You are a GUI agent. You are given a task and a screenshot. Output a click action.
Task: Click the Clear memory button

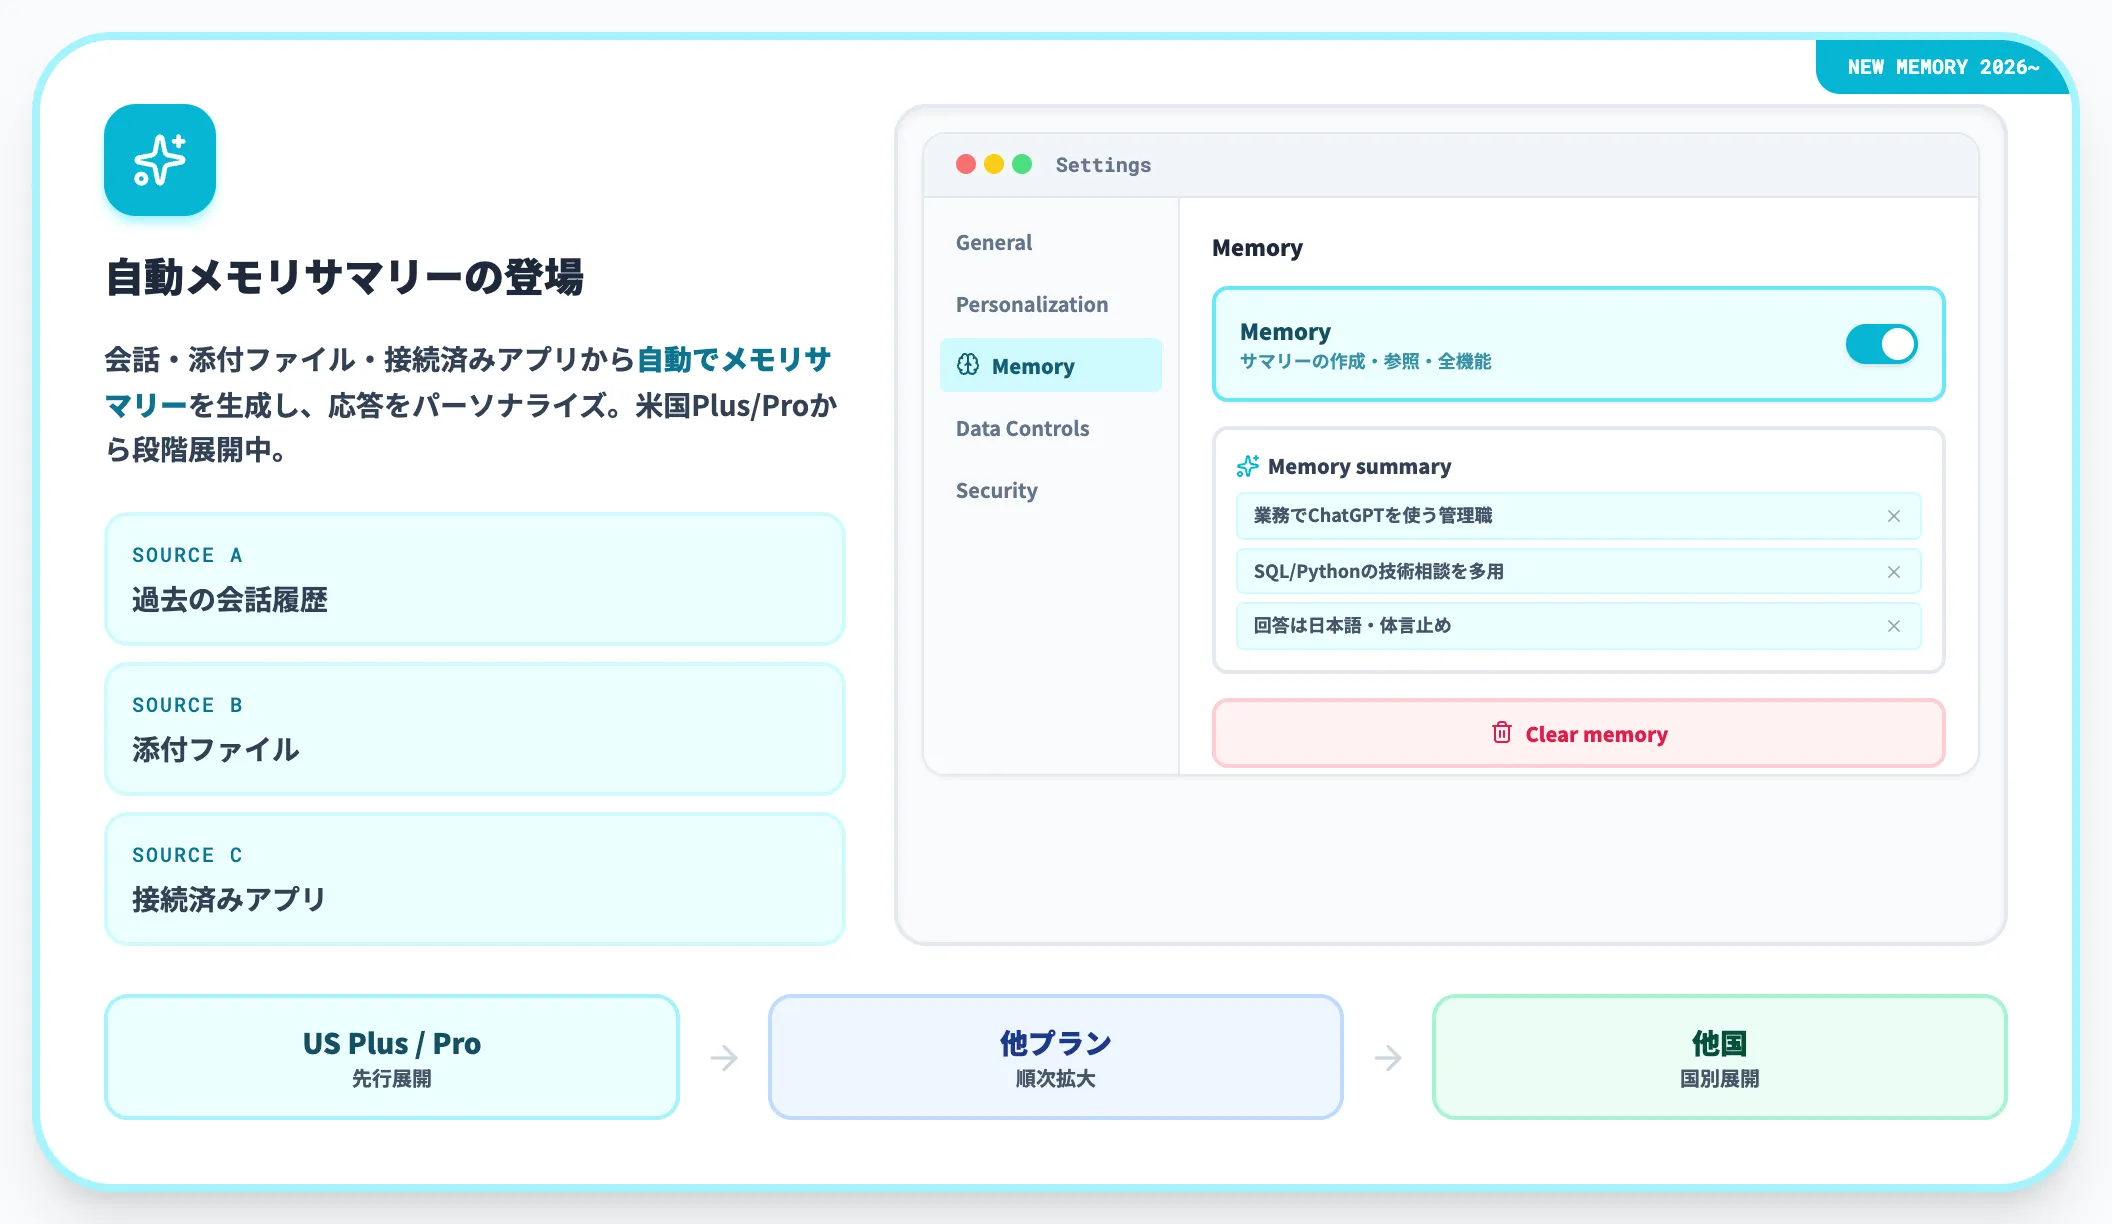[x=1578, y=733]
